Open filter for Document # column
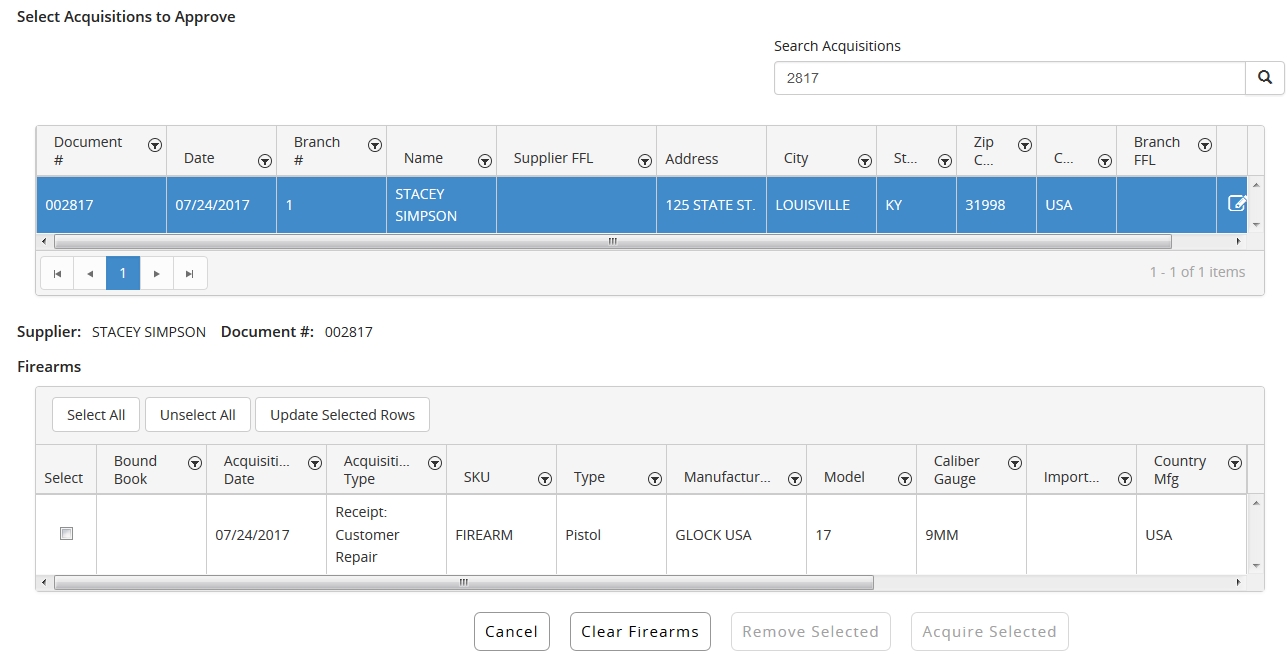This screenshot has width=1288, height=658. tap(155, 145)
